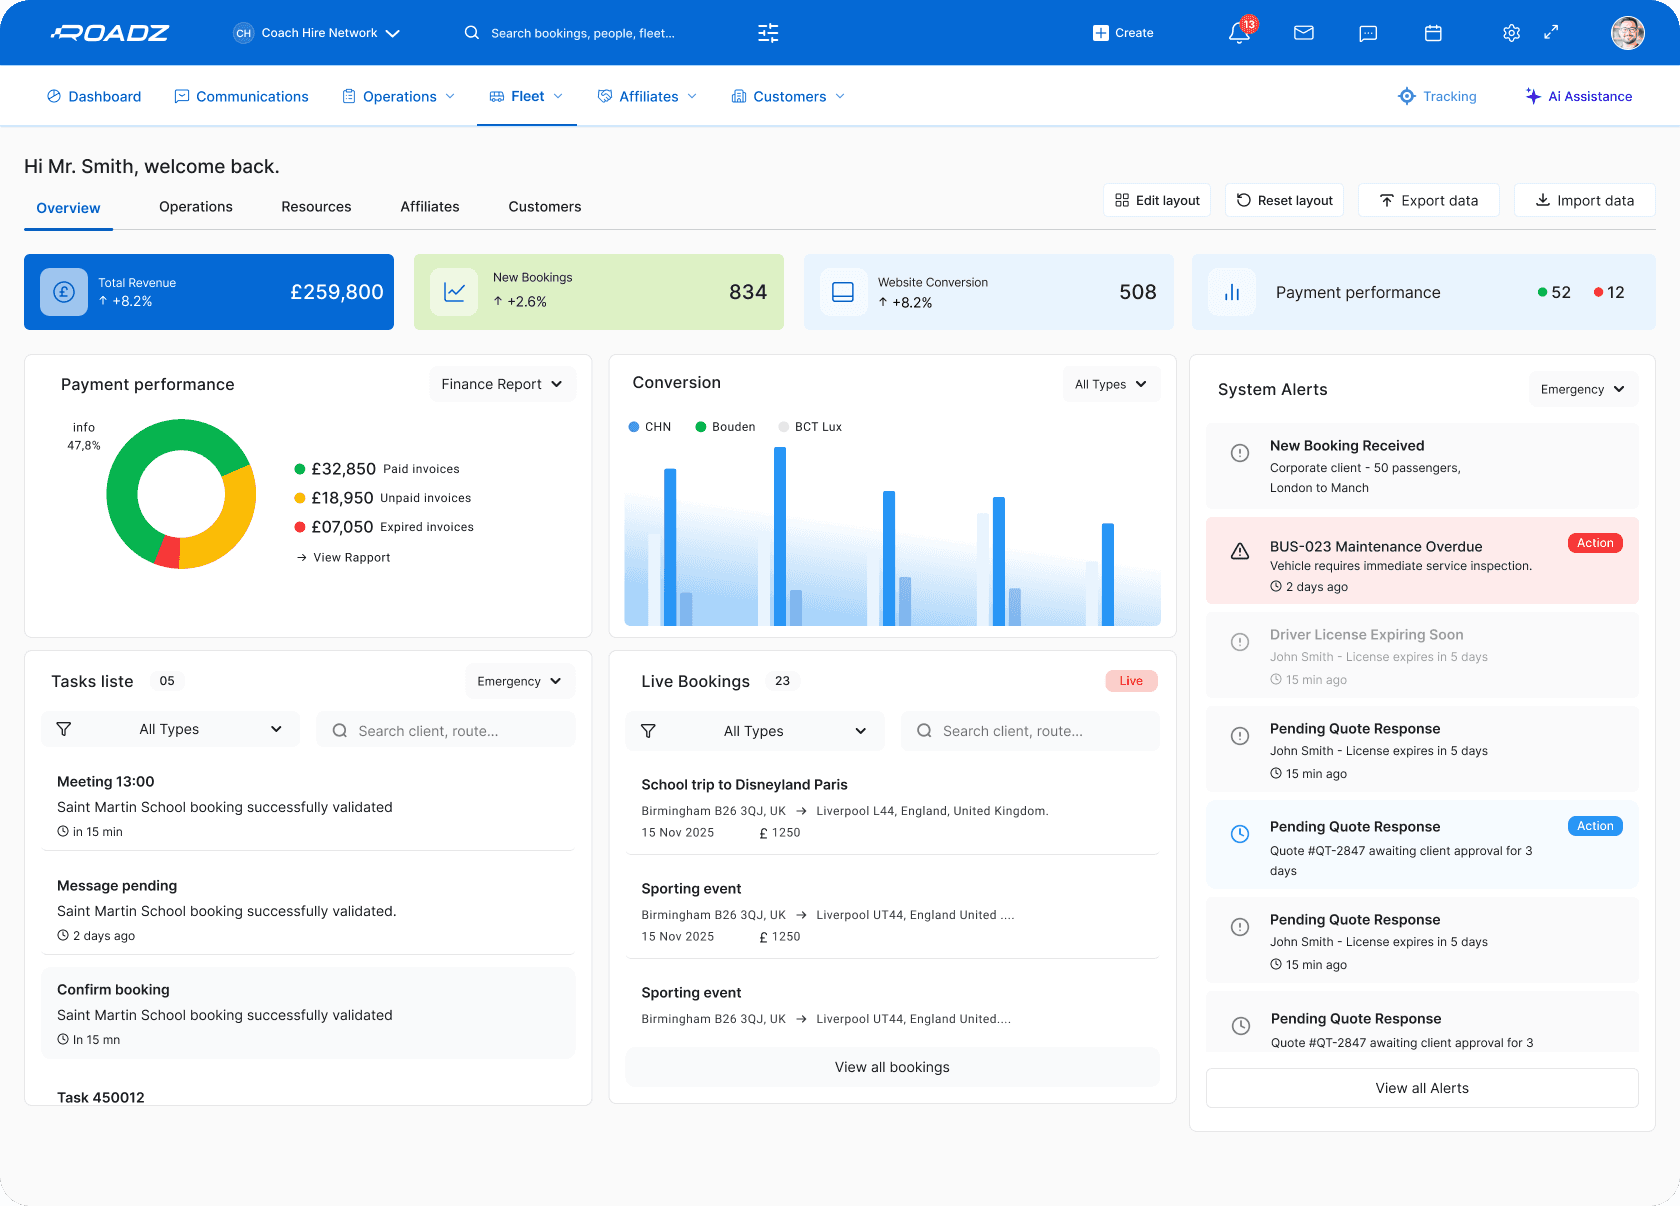
Task: Switch to the Customers dashboard tab
Action: pos(545,207)
